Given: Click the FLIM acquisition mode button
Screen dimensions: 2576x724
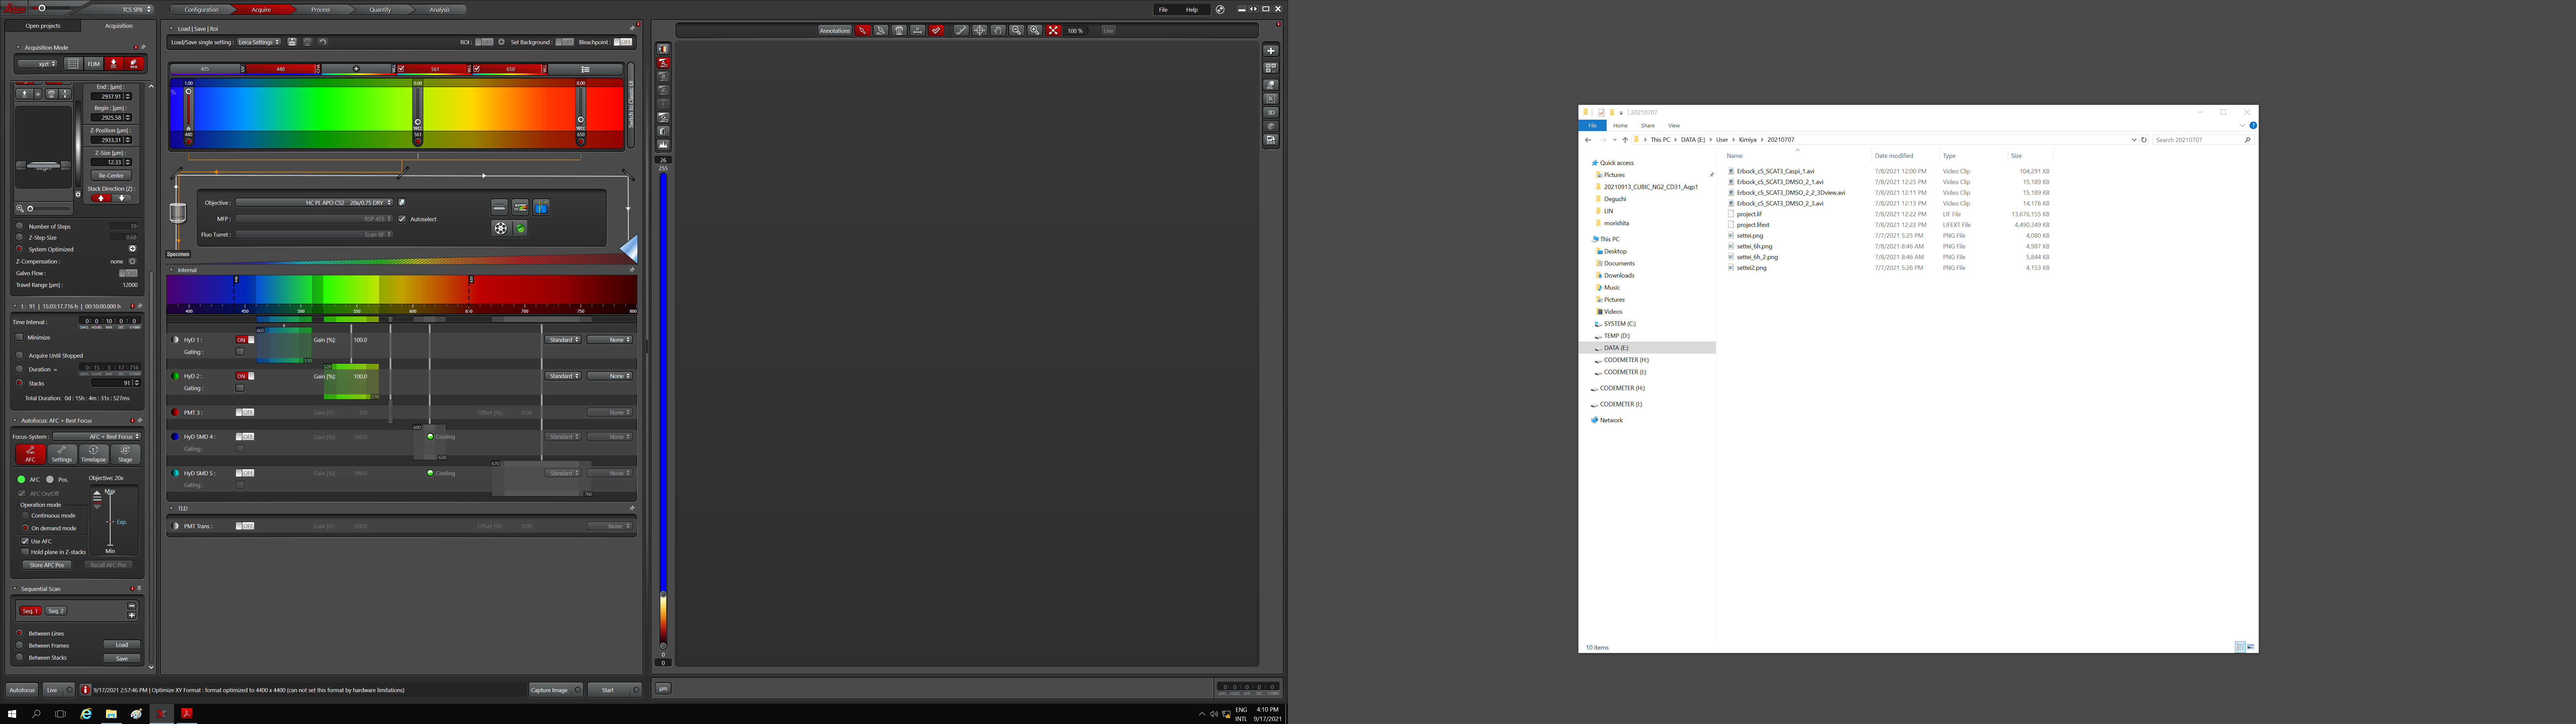Looking at the screenshot, I should pos(94,64).
